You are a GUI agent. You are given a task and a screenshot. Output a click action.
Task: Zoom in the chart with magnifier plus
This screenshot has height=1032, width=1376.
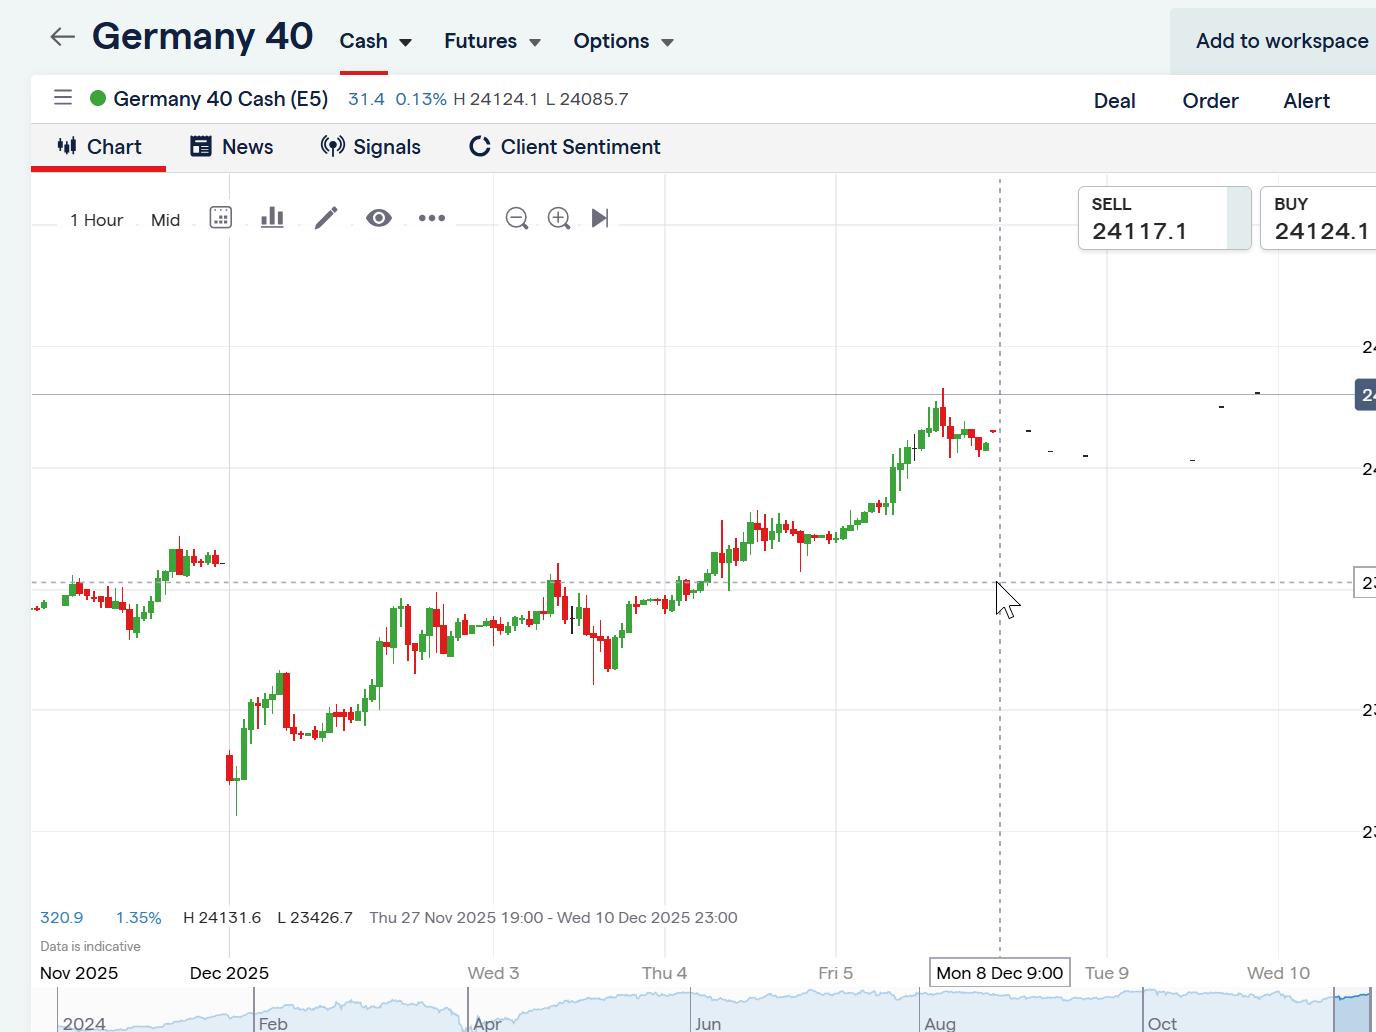[559, 218]
